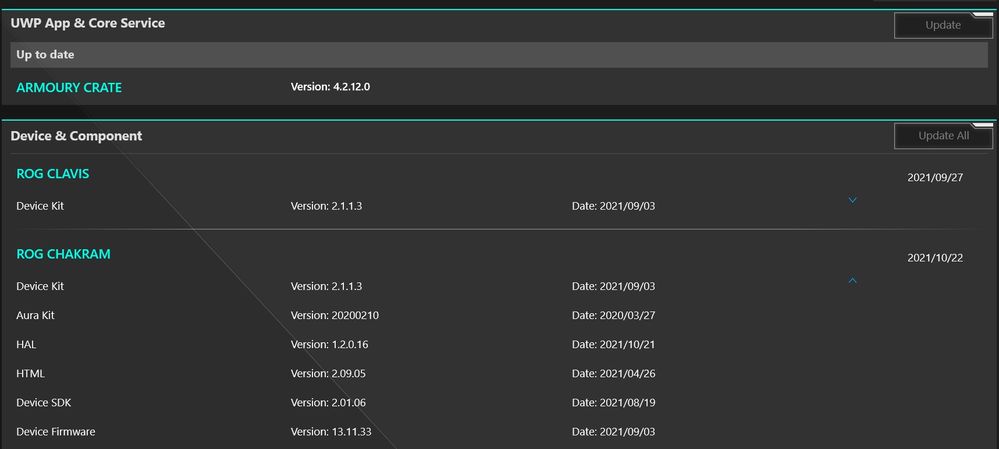This screenshot has width=999, height=449.
Task: Expand the ROG CLAVIS details chevron
Action: (x=852, y=200)
